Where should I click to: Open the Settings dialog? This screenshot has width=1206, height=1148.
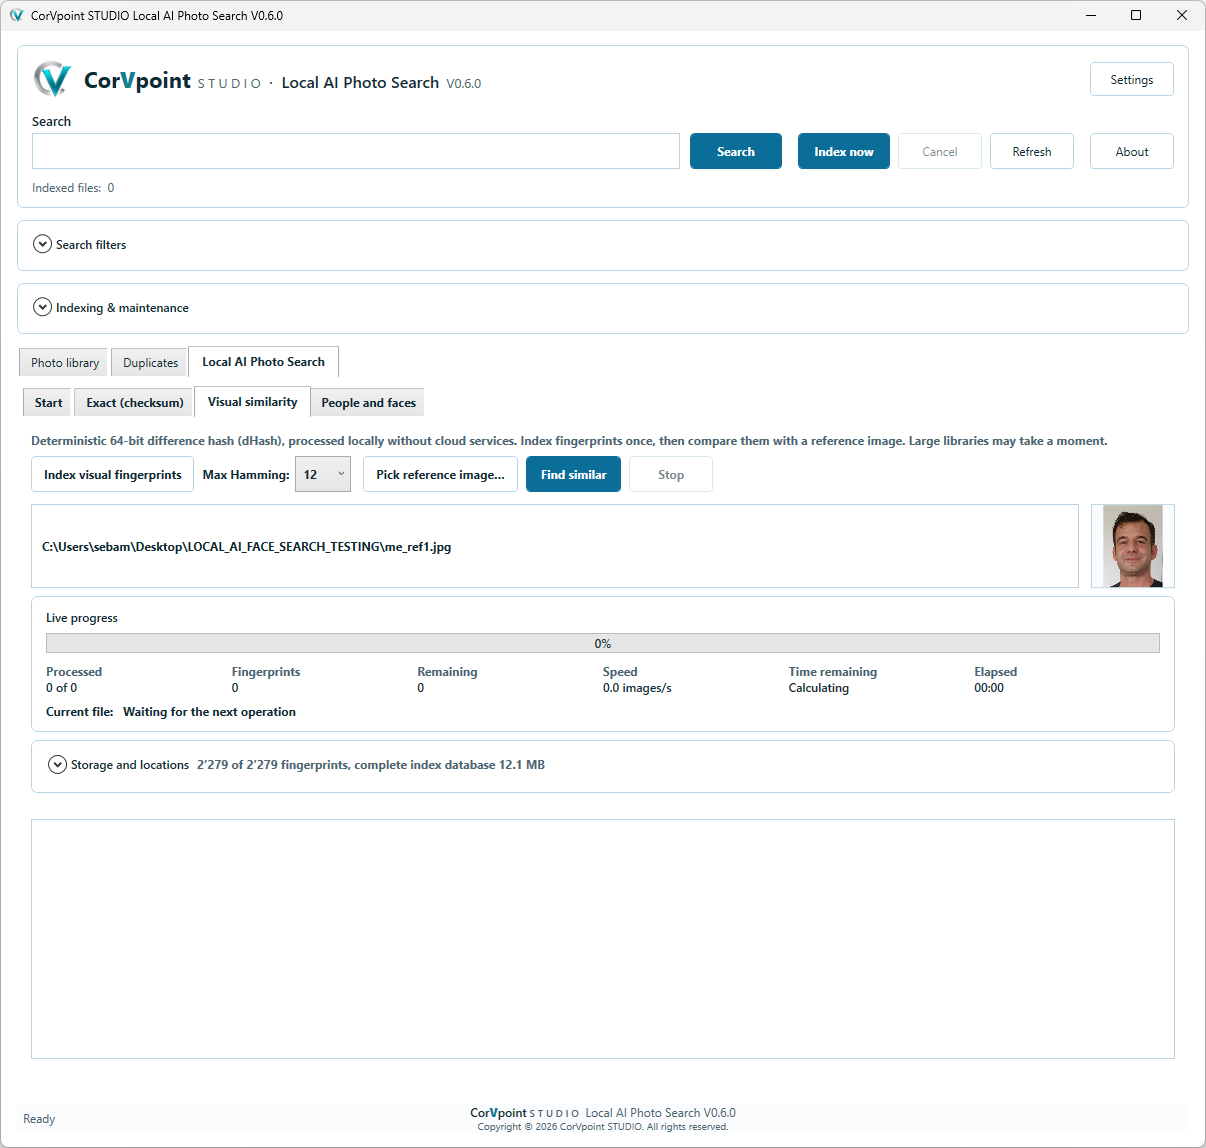pyautogui.click(x=1131, y=80)
